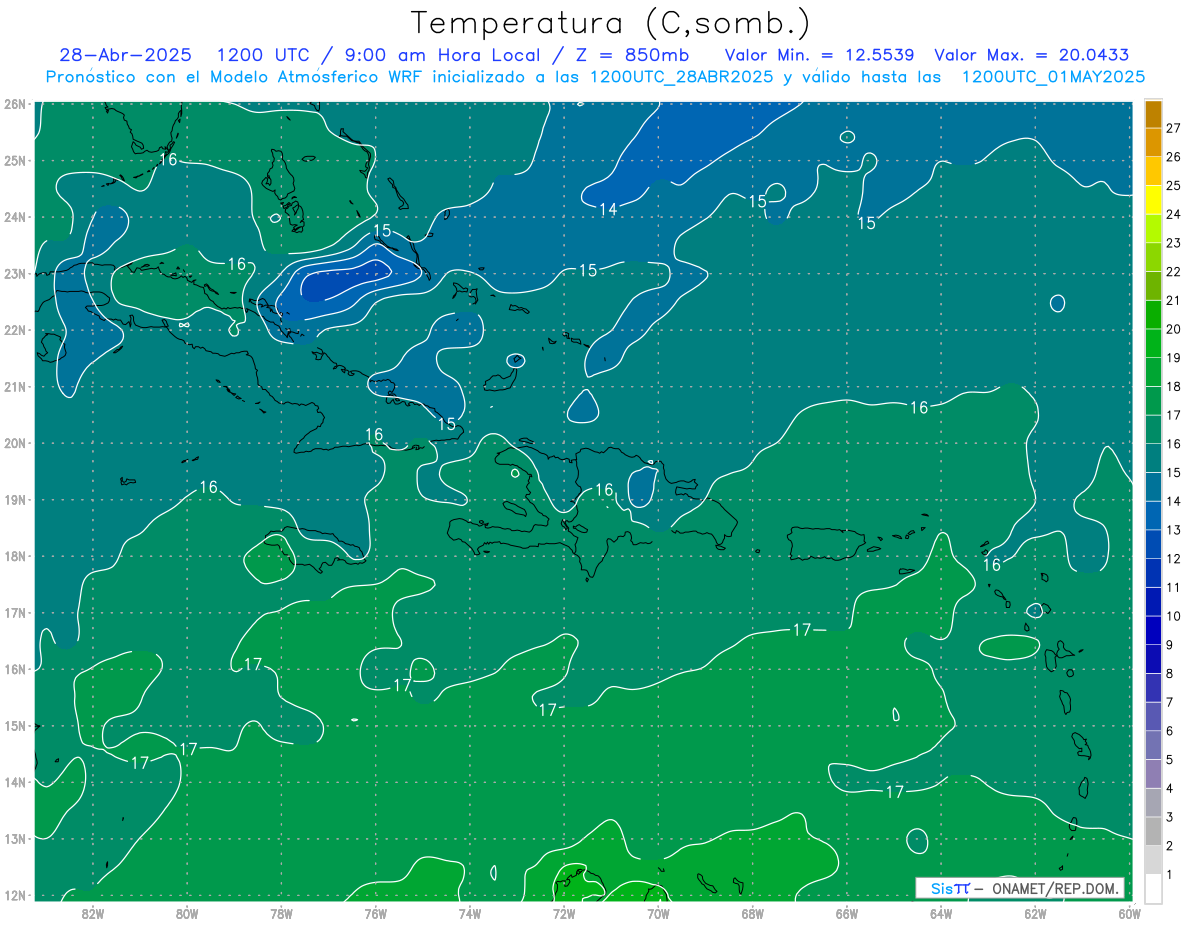This screenshot has width=1200, height=927.
Task: Click the "14N" latitude axis label
Action: pyautogui.click(x=14, y=782)
